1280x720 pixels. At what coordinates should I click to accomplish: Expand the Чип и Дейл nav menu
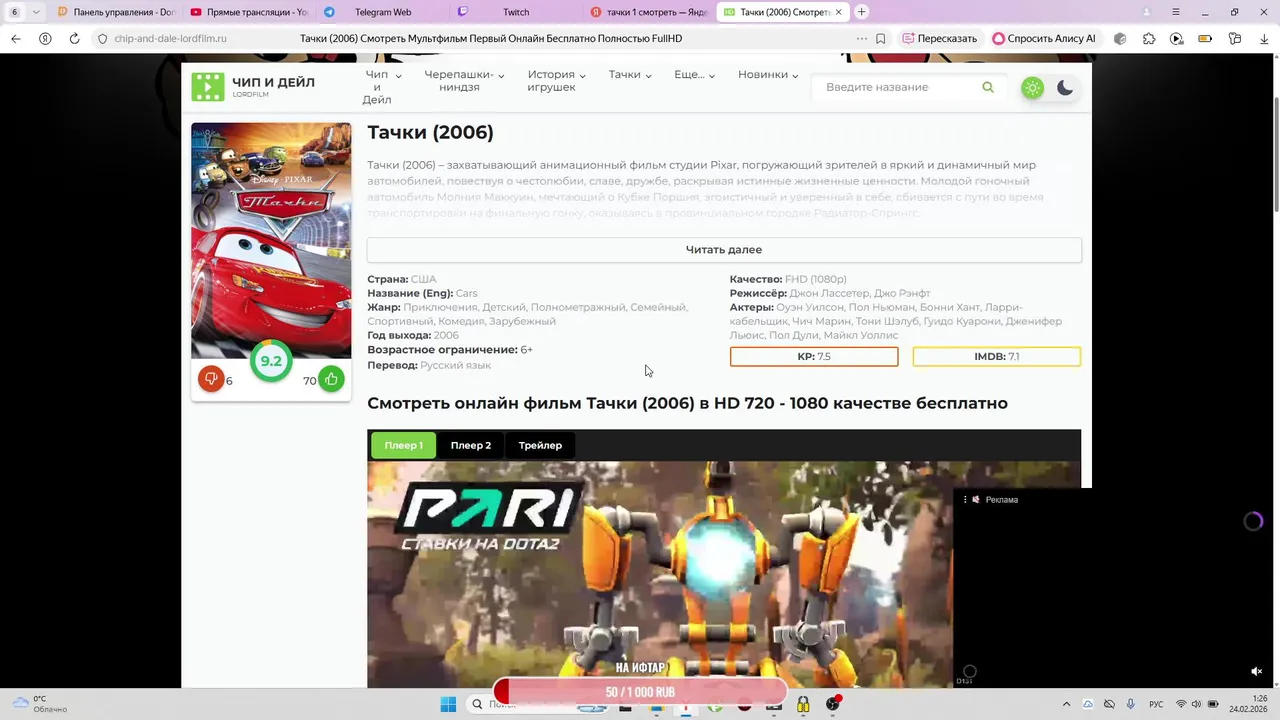click(x=382, y=87)
